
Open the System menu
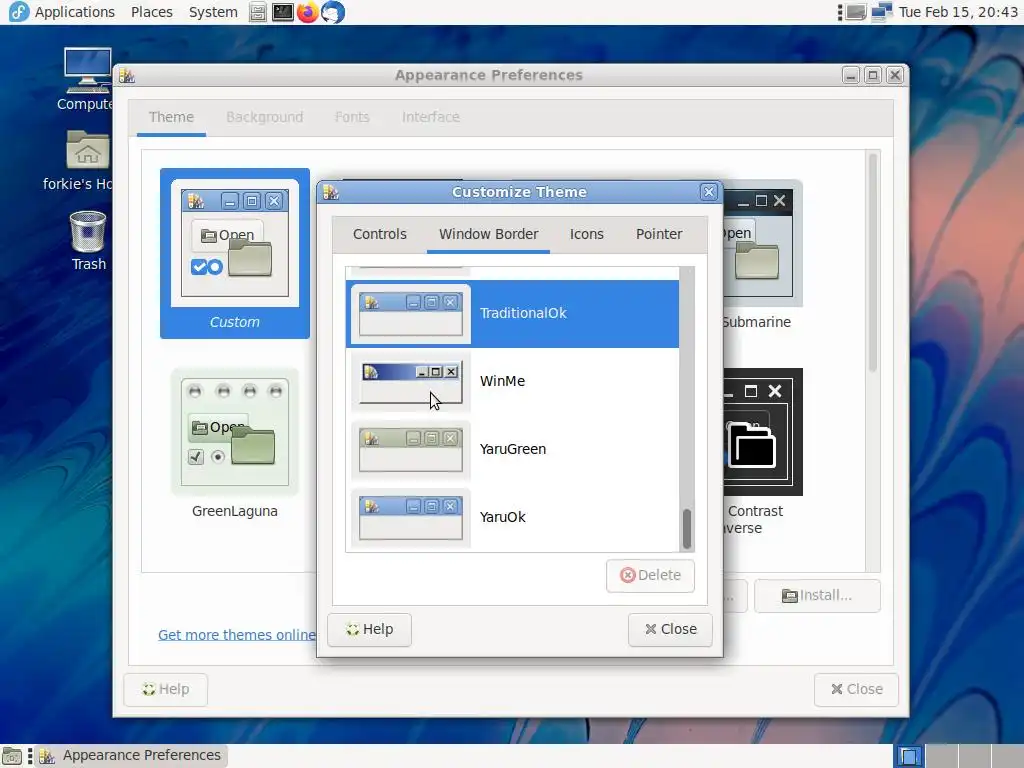tap(213, 12)
